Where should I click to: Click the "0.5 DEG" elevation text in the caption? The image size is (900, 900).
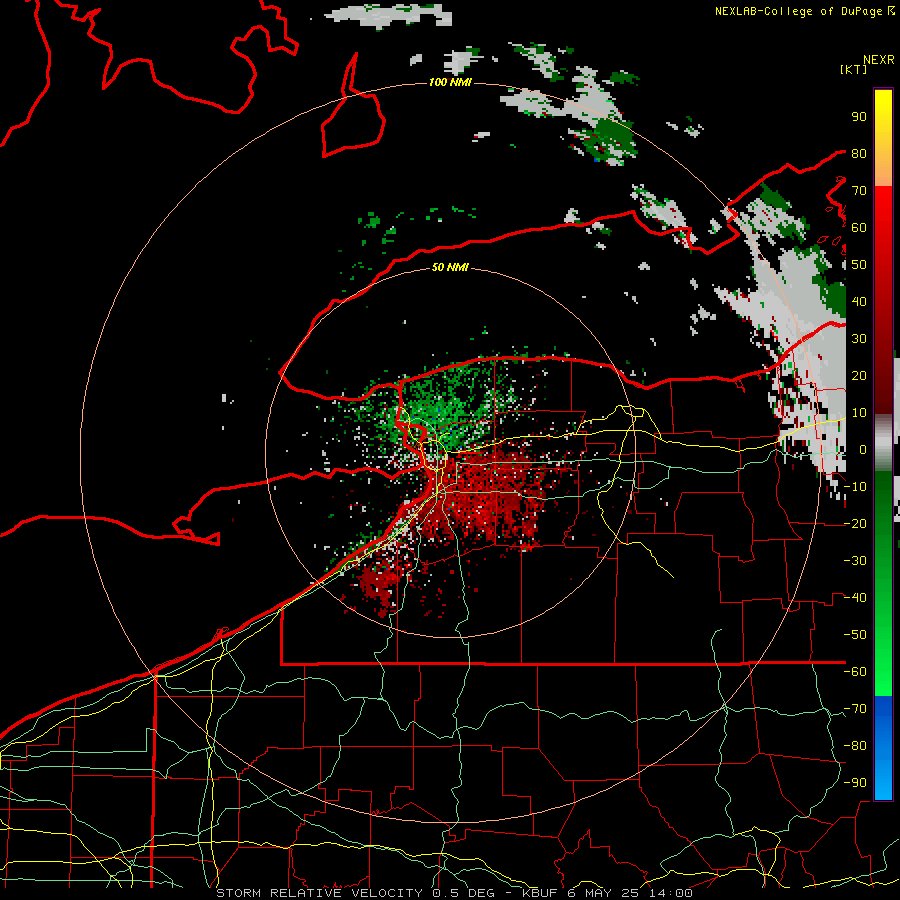coord(463,893)
